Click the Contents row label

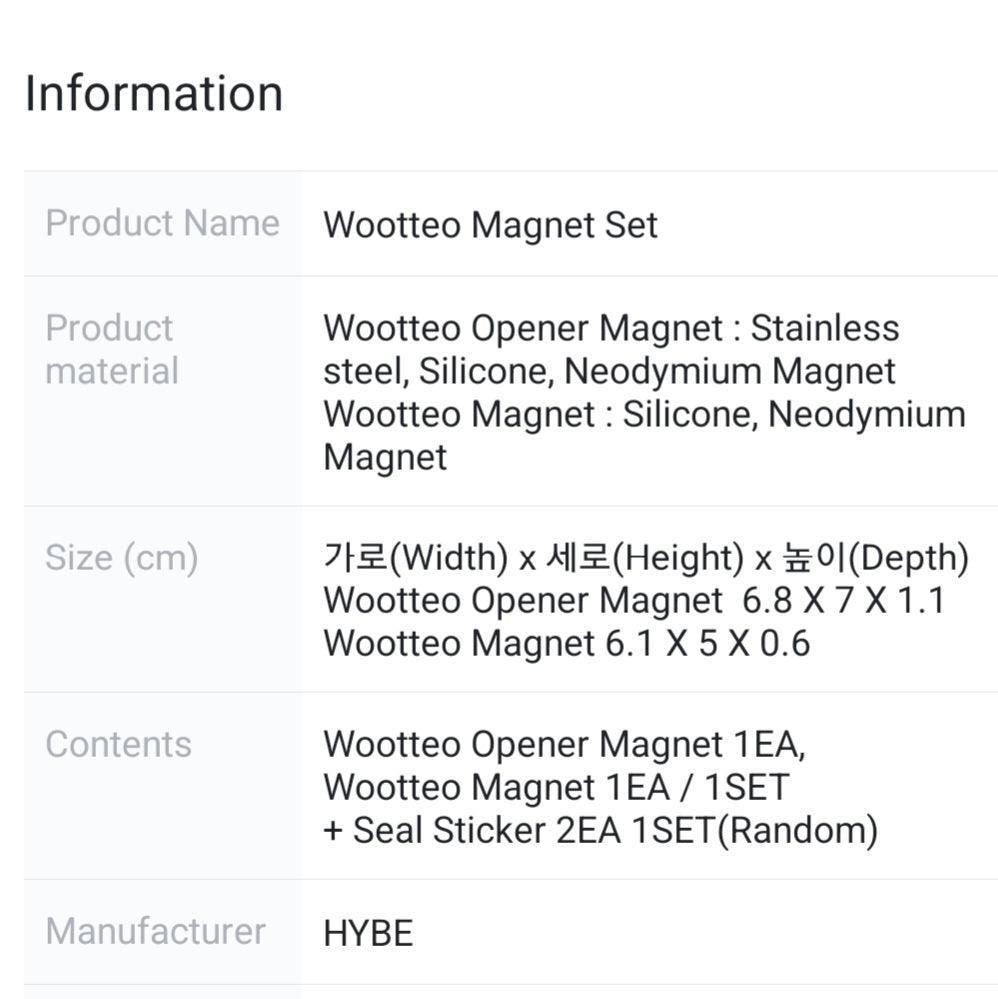[118, 744]
